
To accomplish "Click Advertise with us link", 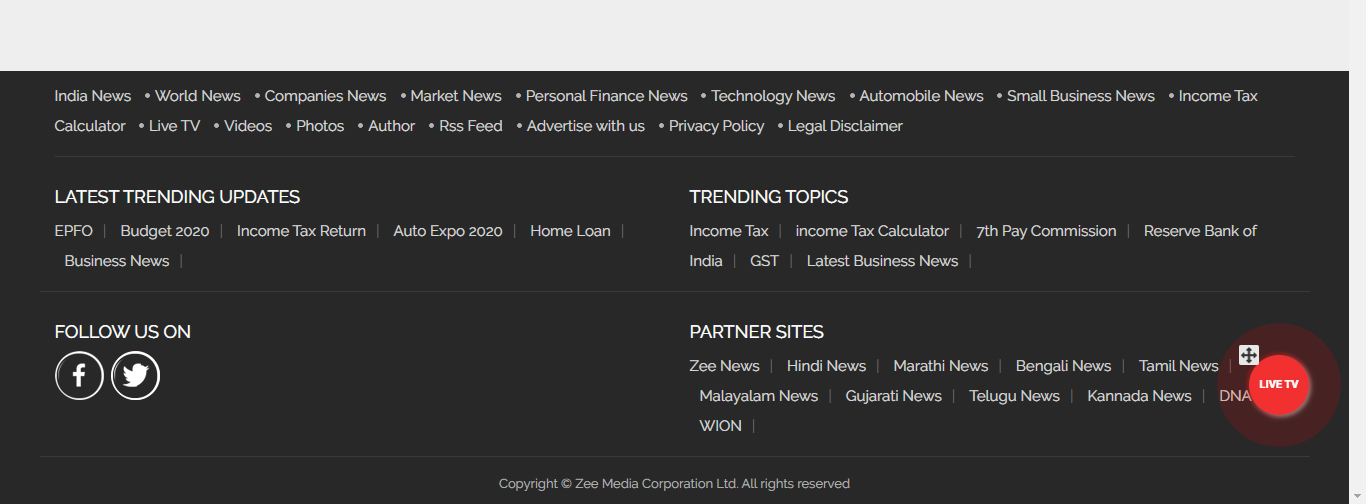I will point(586,126).
